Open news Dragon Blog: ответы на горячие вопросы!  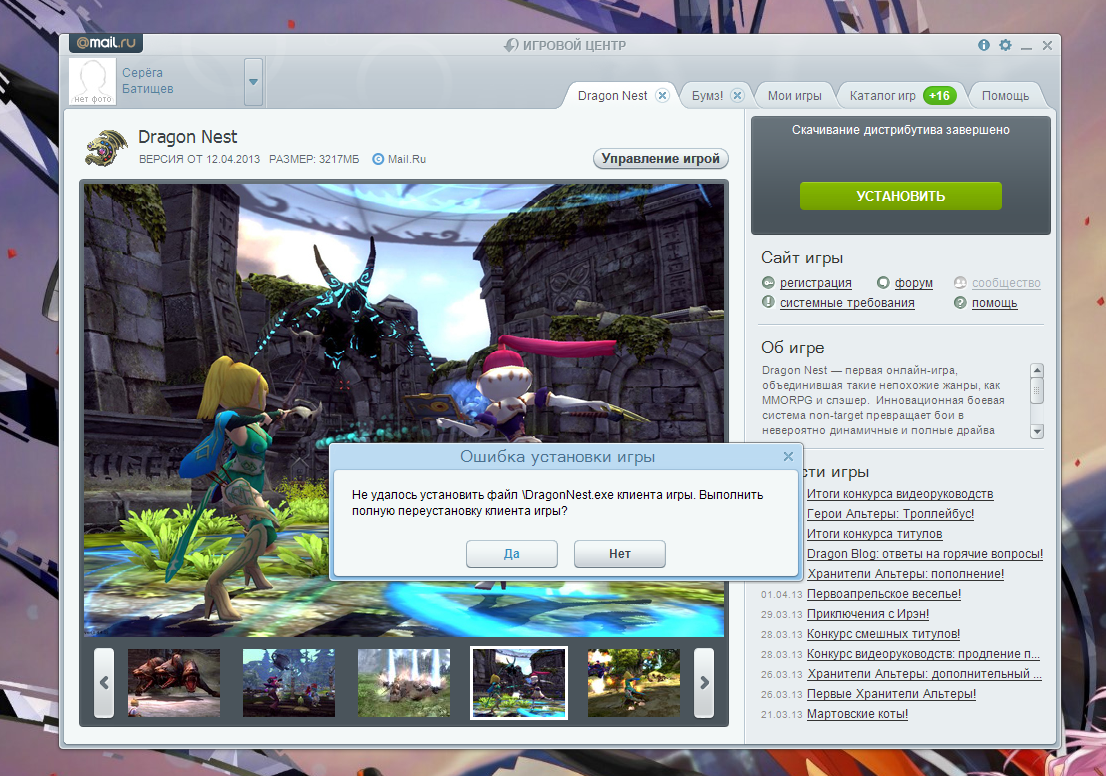click(x=925, y=554)
